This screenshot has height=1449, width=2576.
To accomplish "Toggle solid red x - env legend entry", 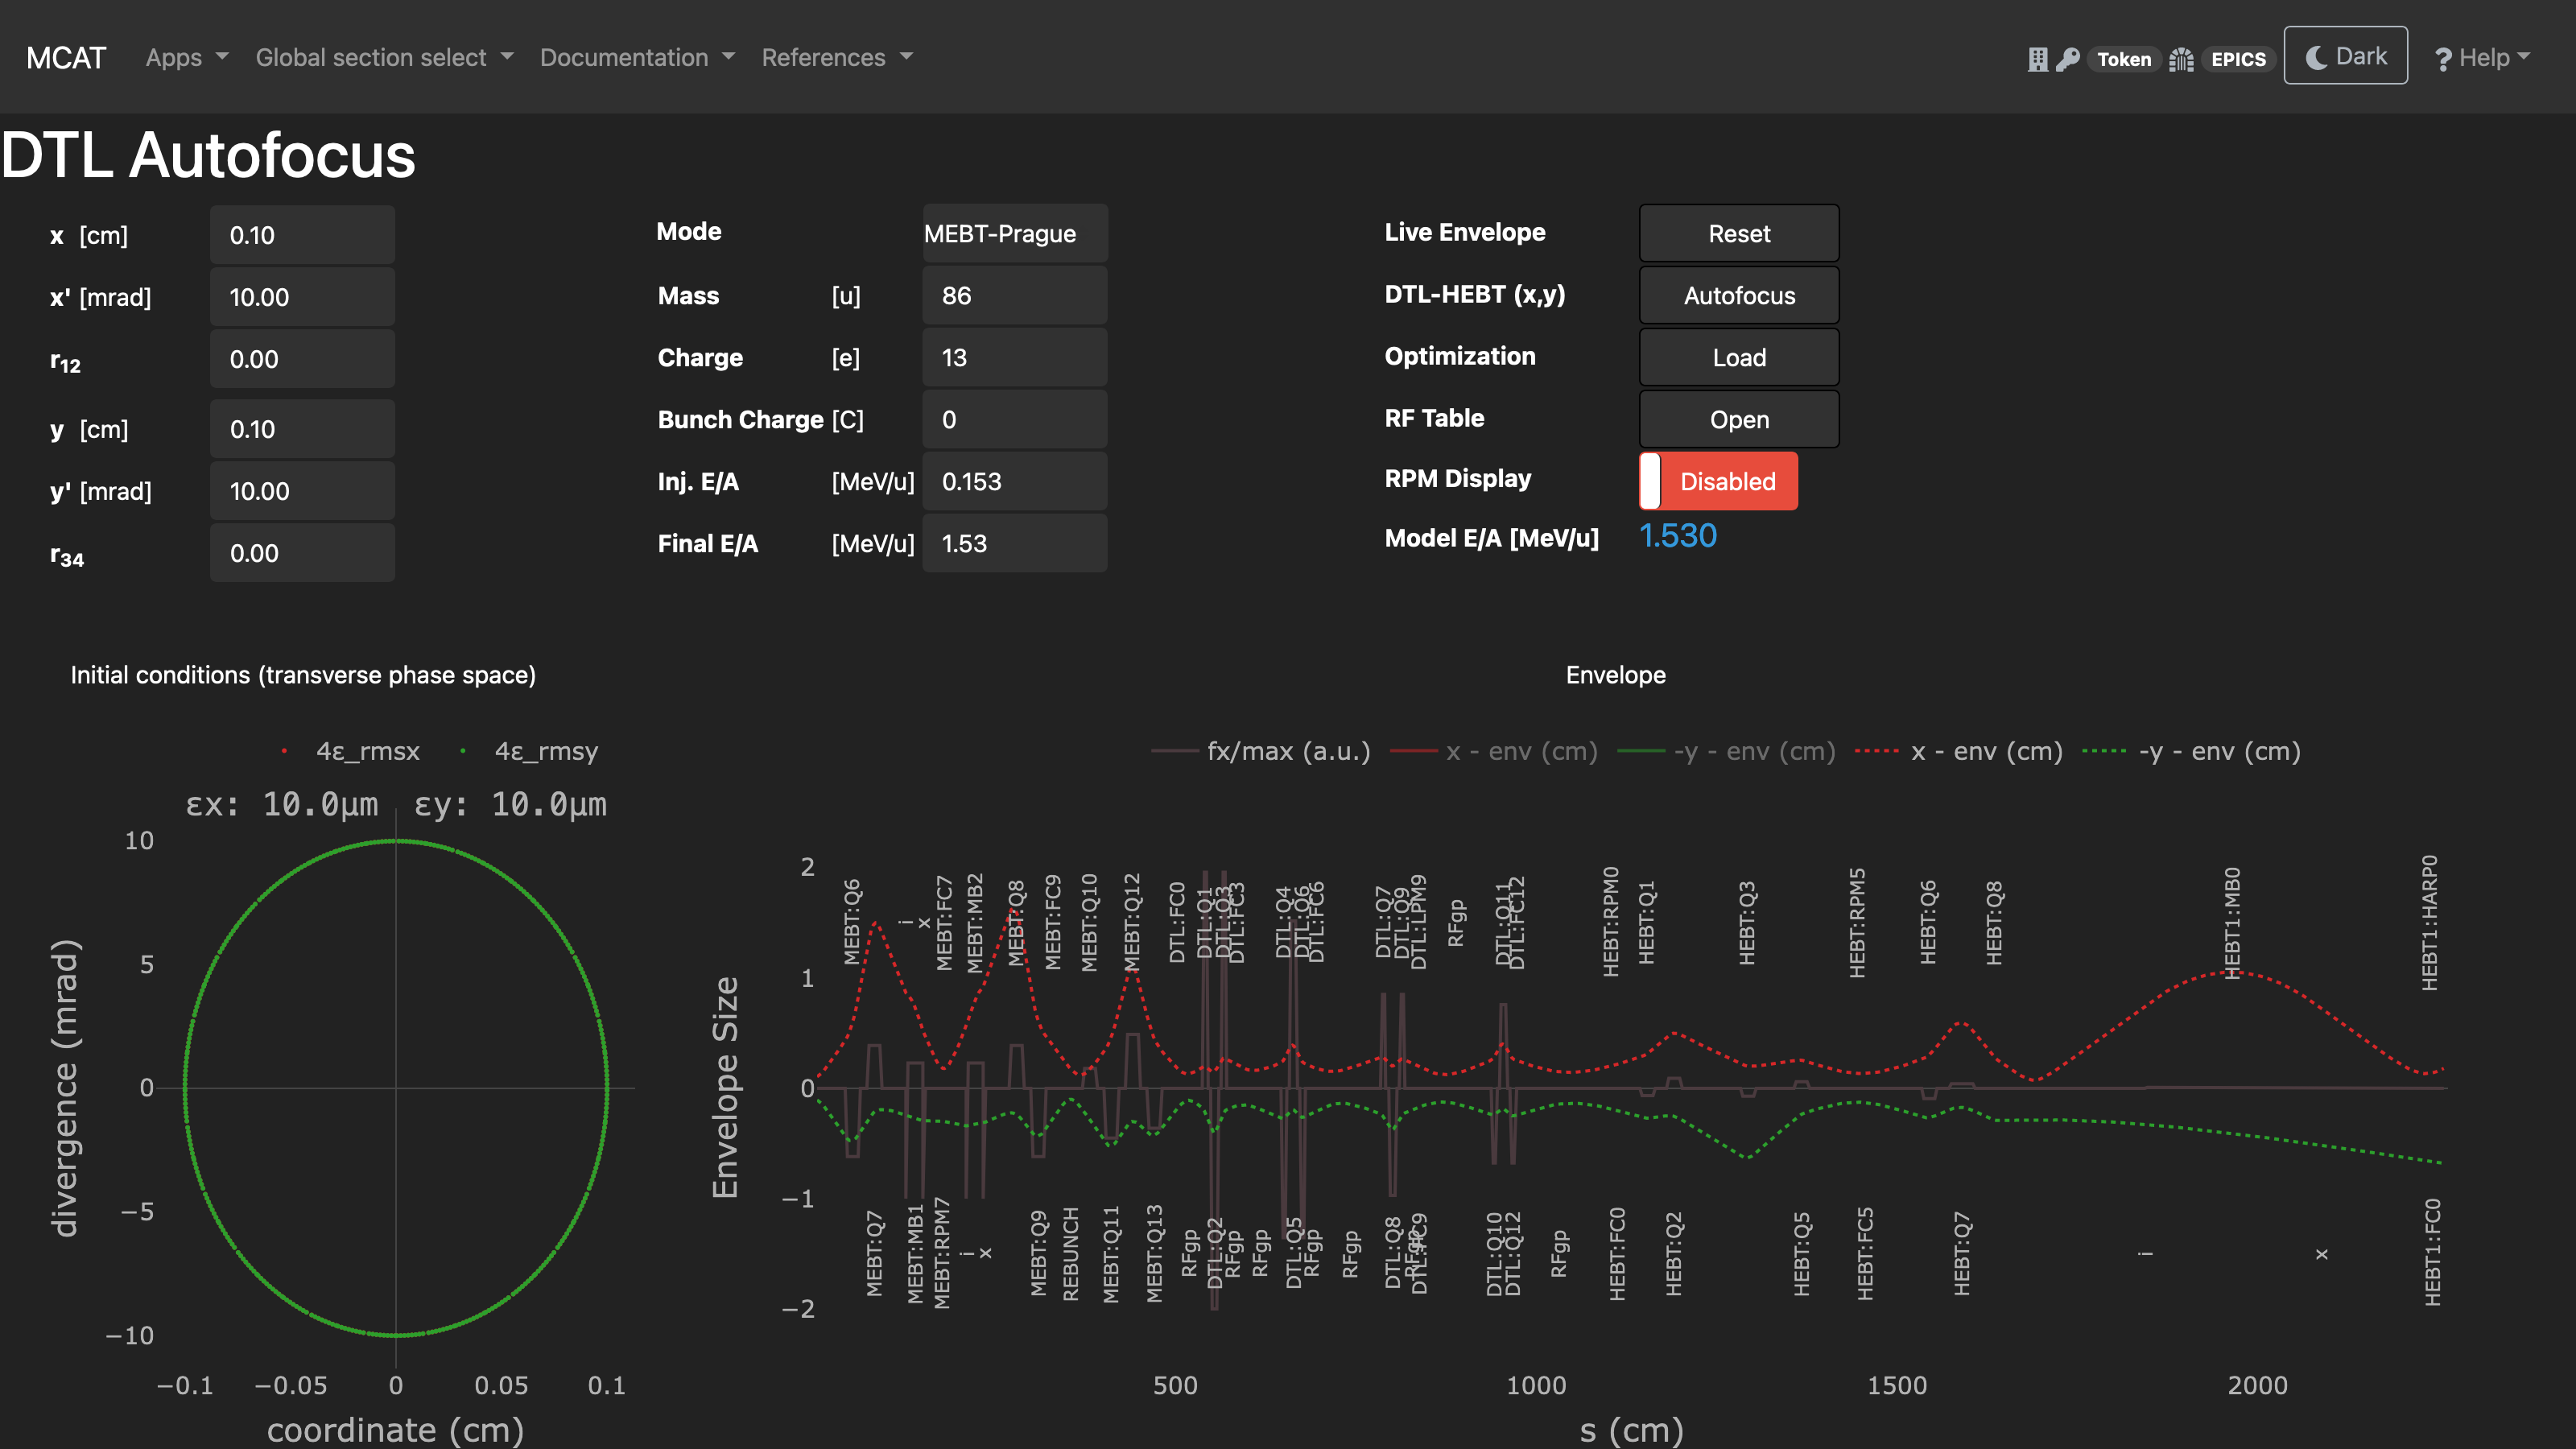I will pos(1494,751).
